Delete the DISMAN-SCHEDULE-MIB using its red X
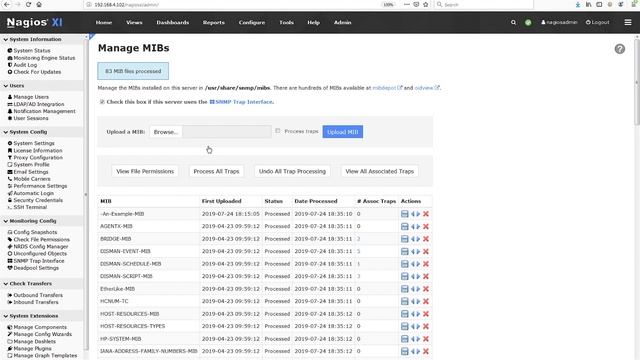Image resolution: width=640 pixels, height=360 pixels. 426,264
